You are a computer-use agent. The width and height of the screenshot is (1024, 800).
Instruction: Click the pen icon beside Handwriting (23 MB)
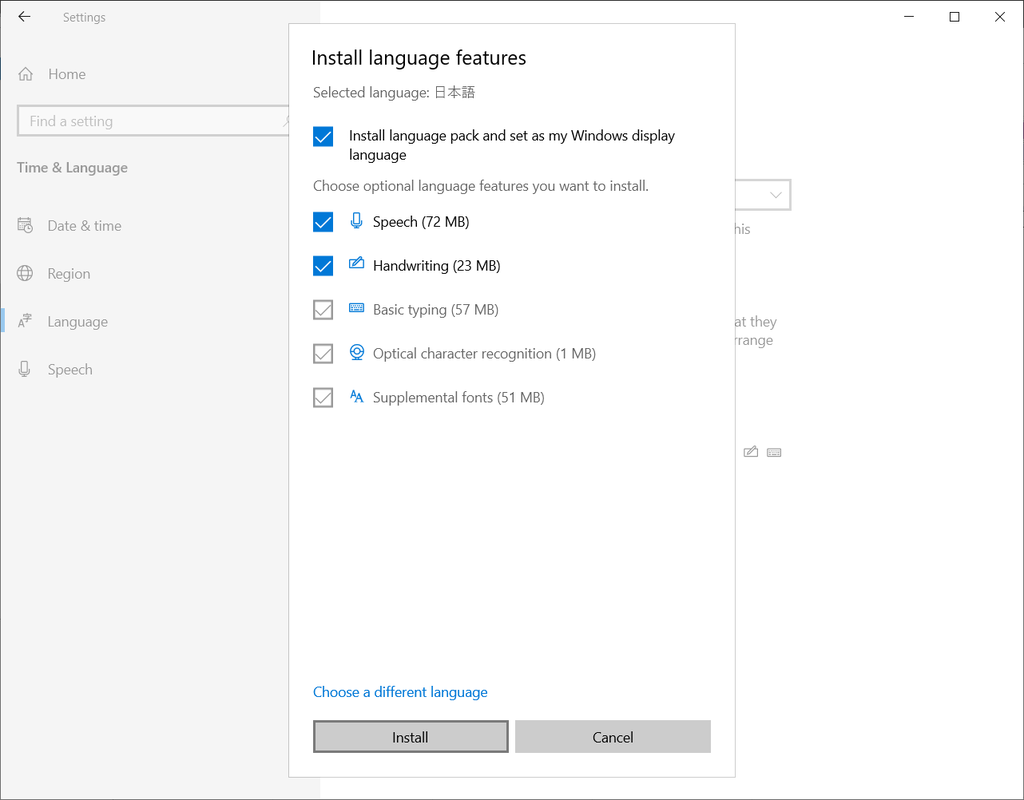pyautogui.click(x=357, y=263)
